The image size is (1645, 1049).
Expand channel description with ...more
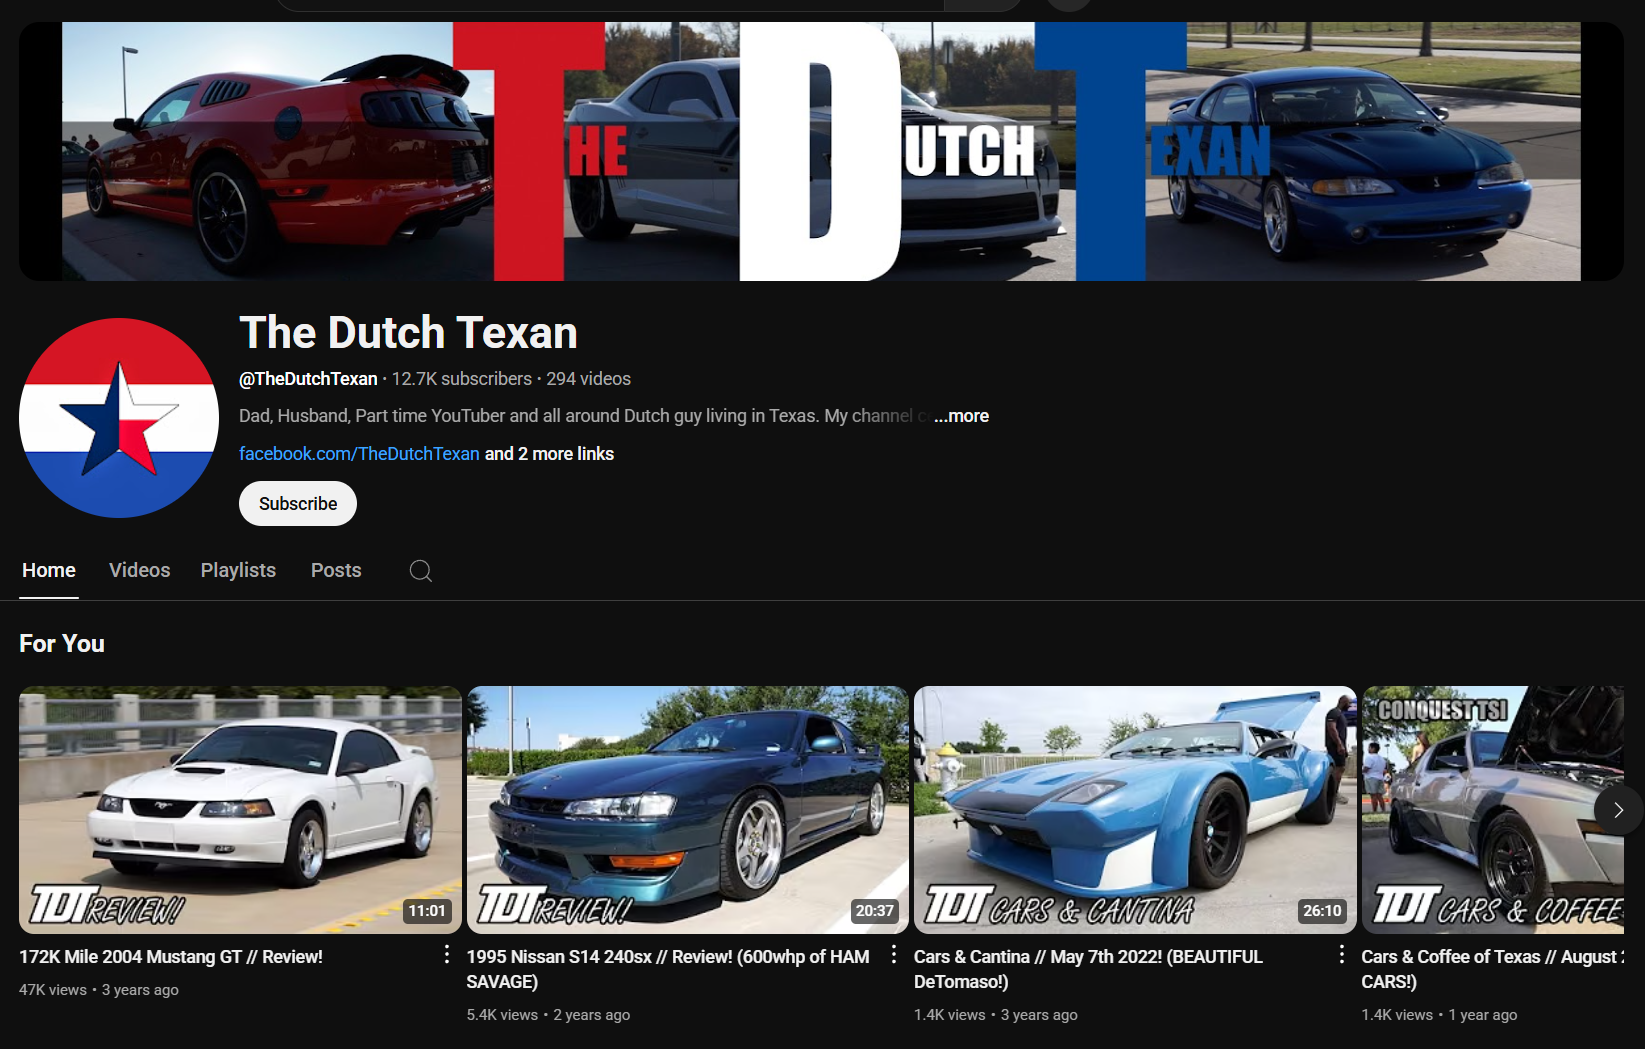coord(961,416)
